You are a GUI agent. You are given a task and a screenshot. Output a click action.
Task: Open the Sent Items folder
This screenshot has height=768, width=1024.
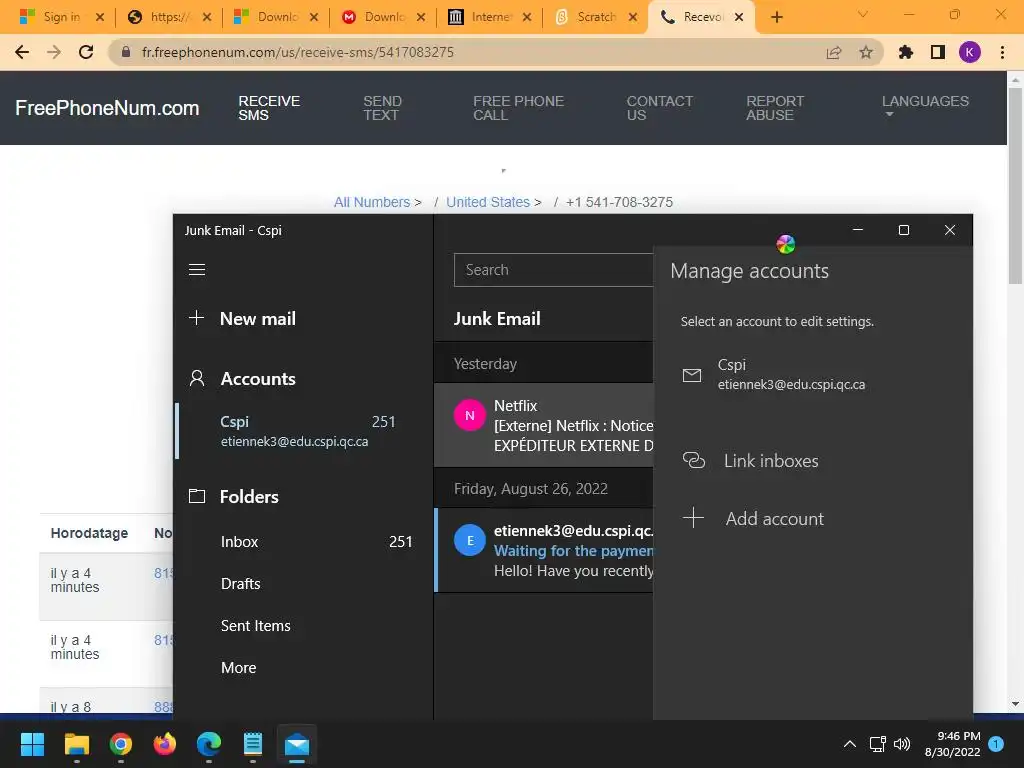[x=302, y=625]
